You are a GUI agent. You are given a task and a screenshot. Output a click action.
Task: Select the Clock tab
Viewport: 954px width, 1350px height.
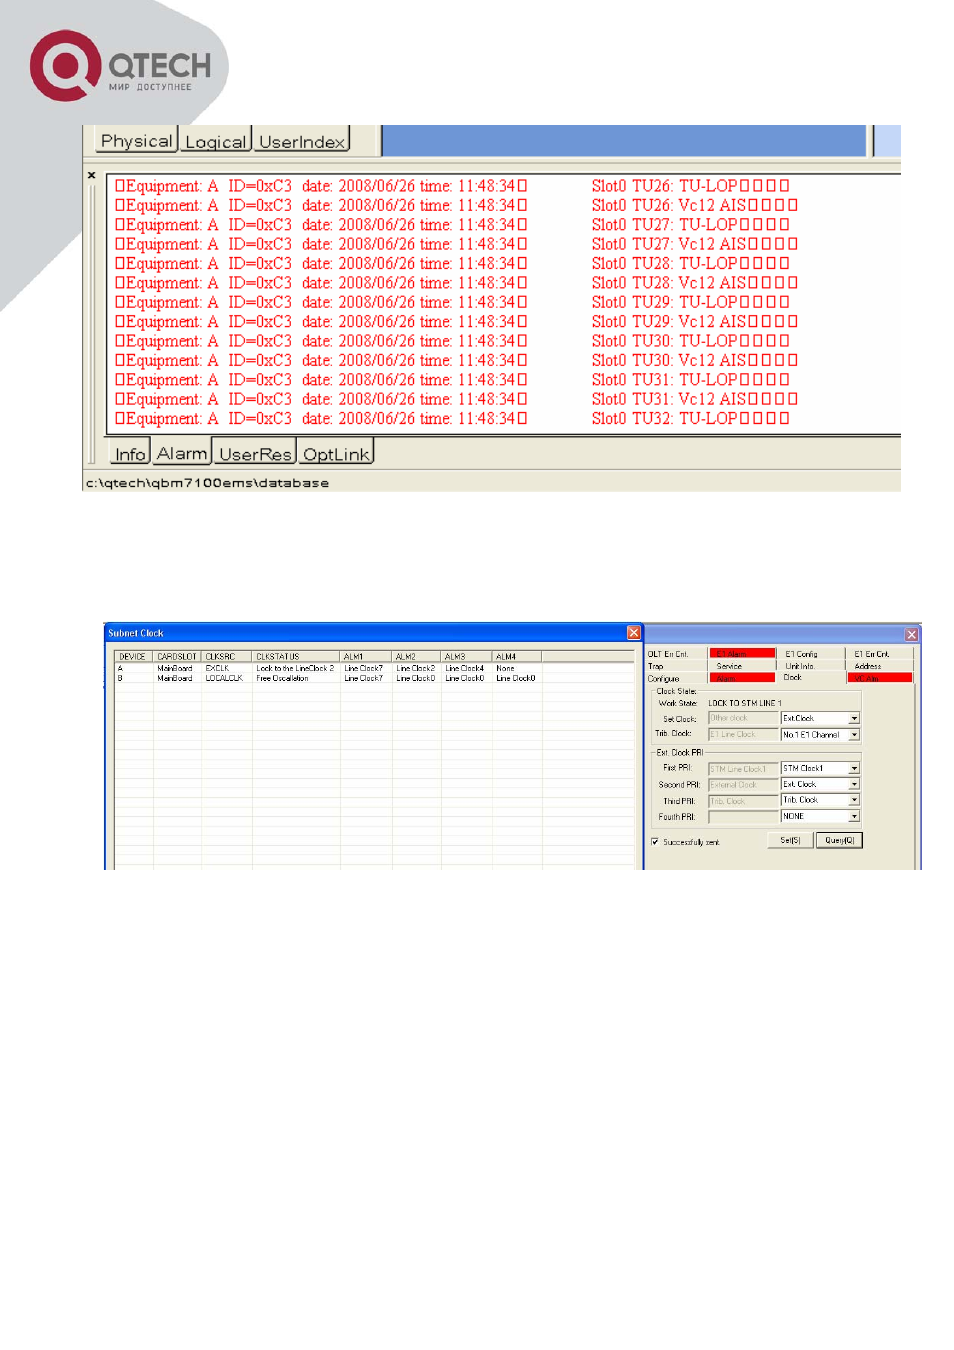(x=812, y=678)
